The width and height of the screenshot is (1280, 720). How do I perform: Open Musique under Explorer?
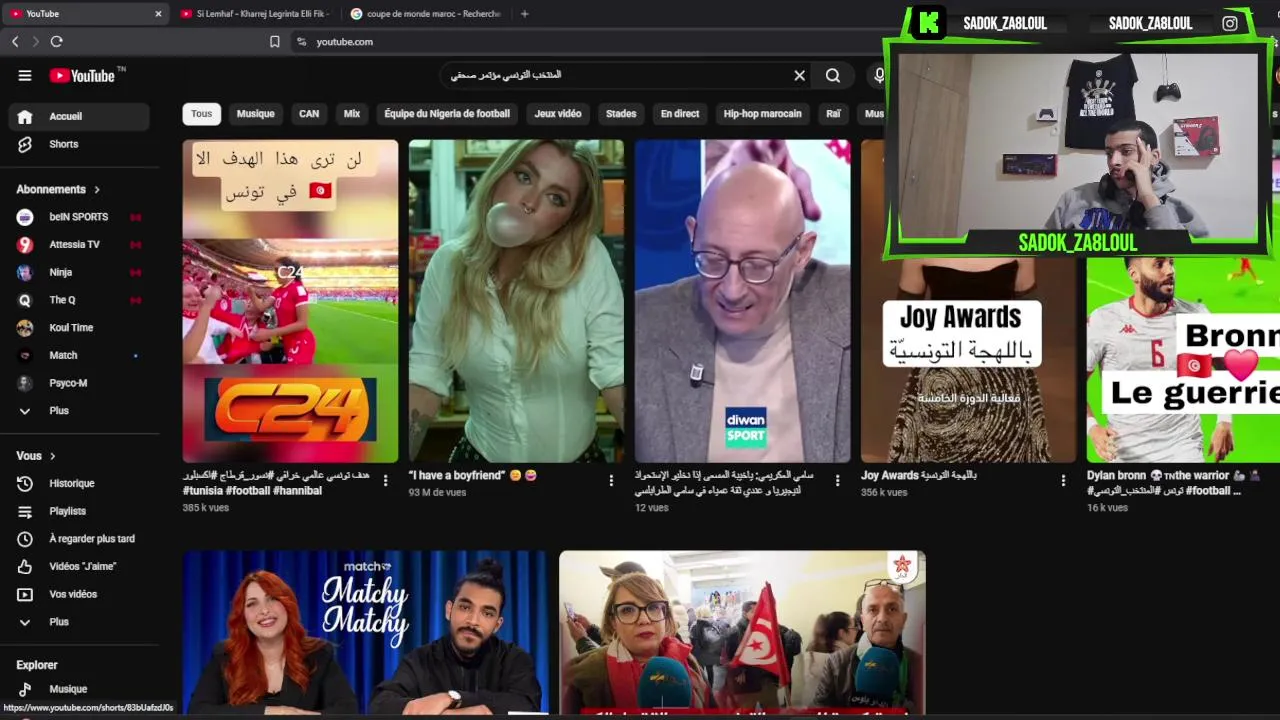click(x=80, y=689)
